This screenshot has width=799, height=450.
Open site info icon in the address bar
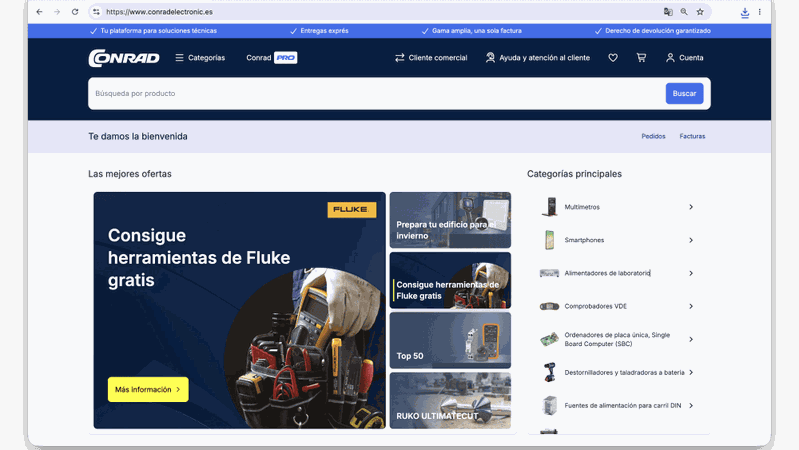tap(96, 12)
